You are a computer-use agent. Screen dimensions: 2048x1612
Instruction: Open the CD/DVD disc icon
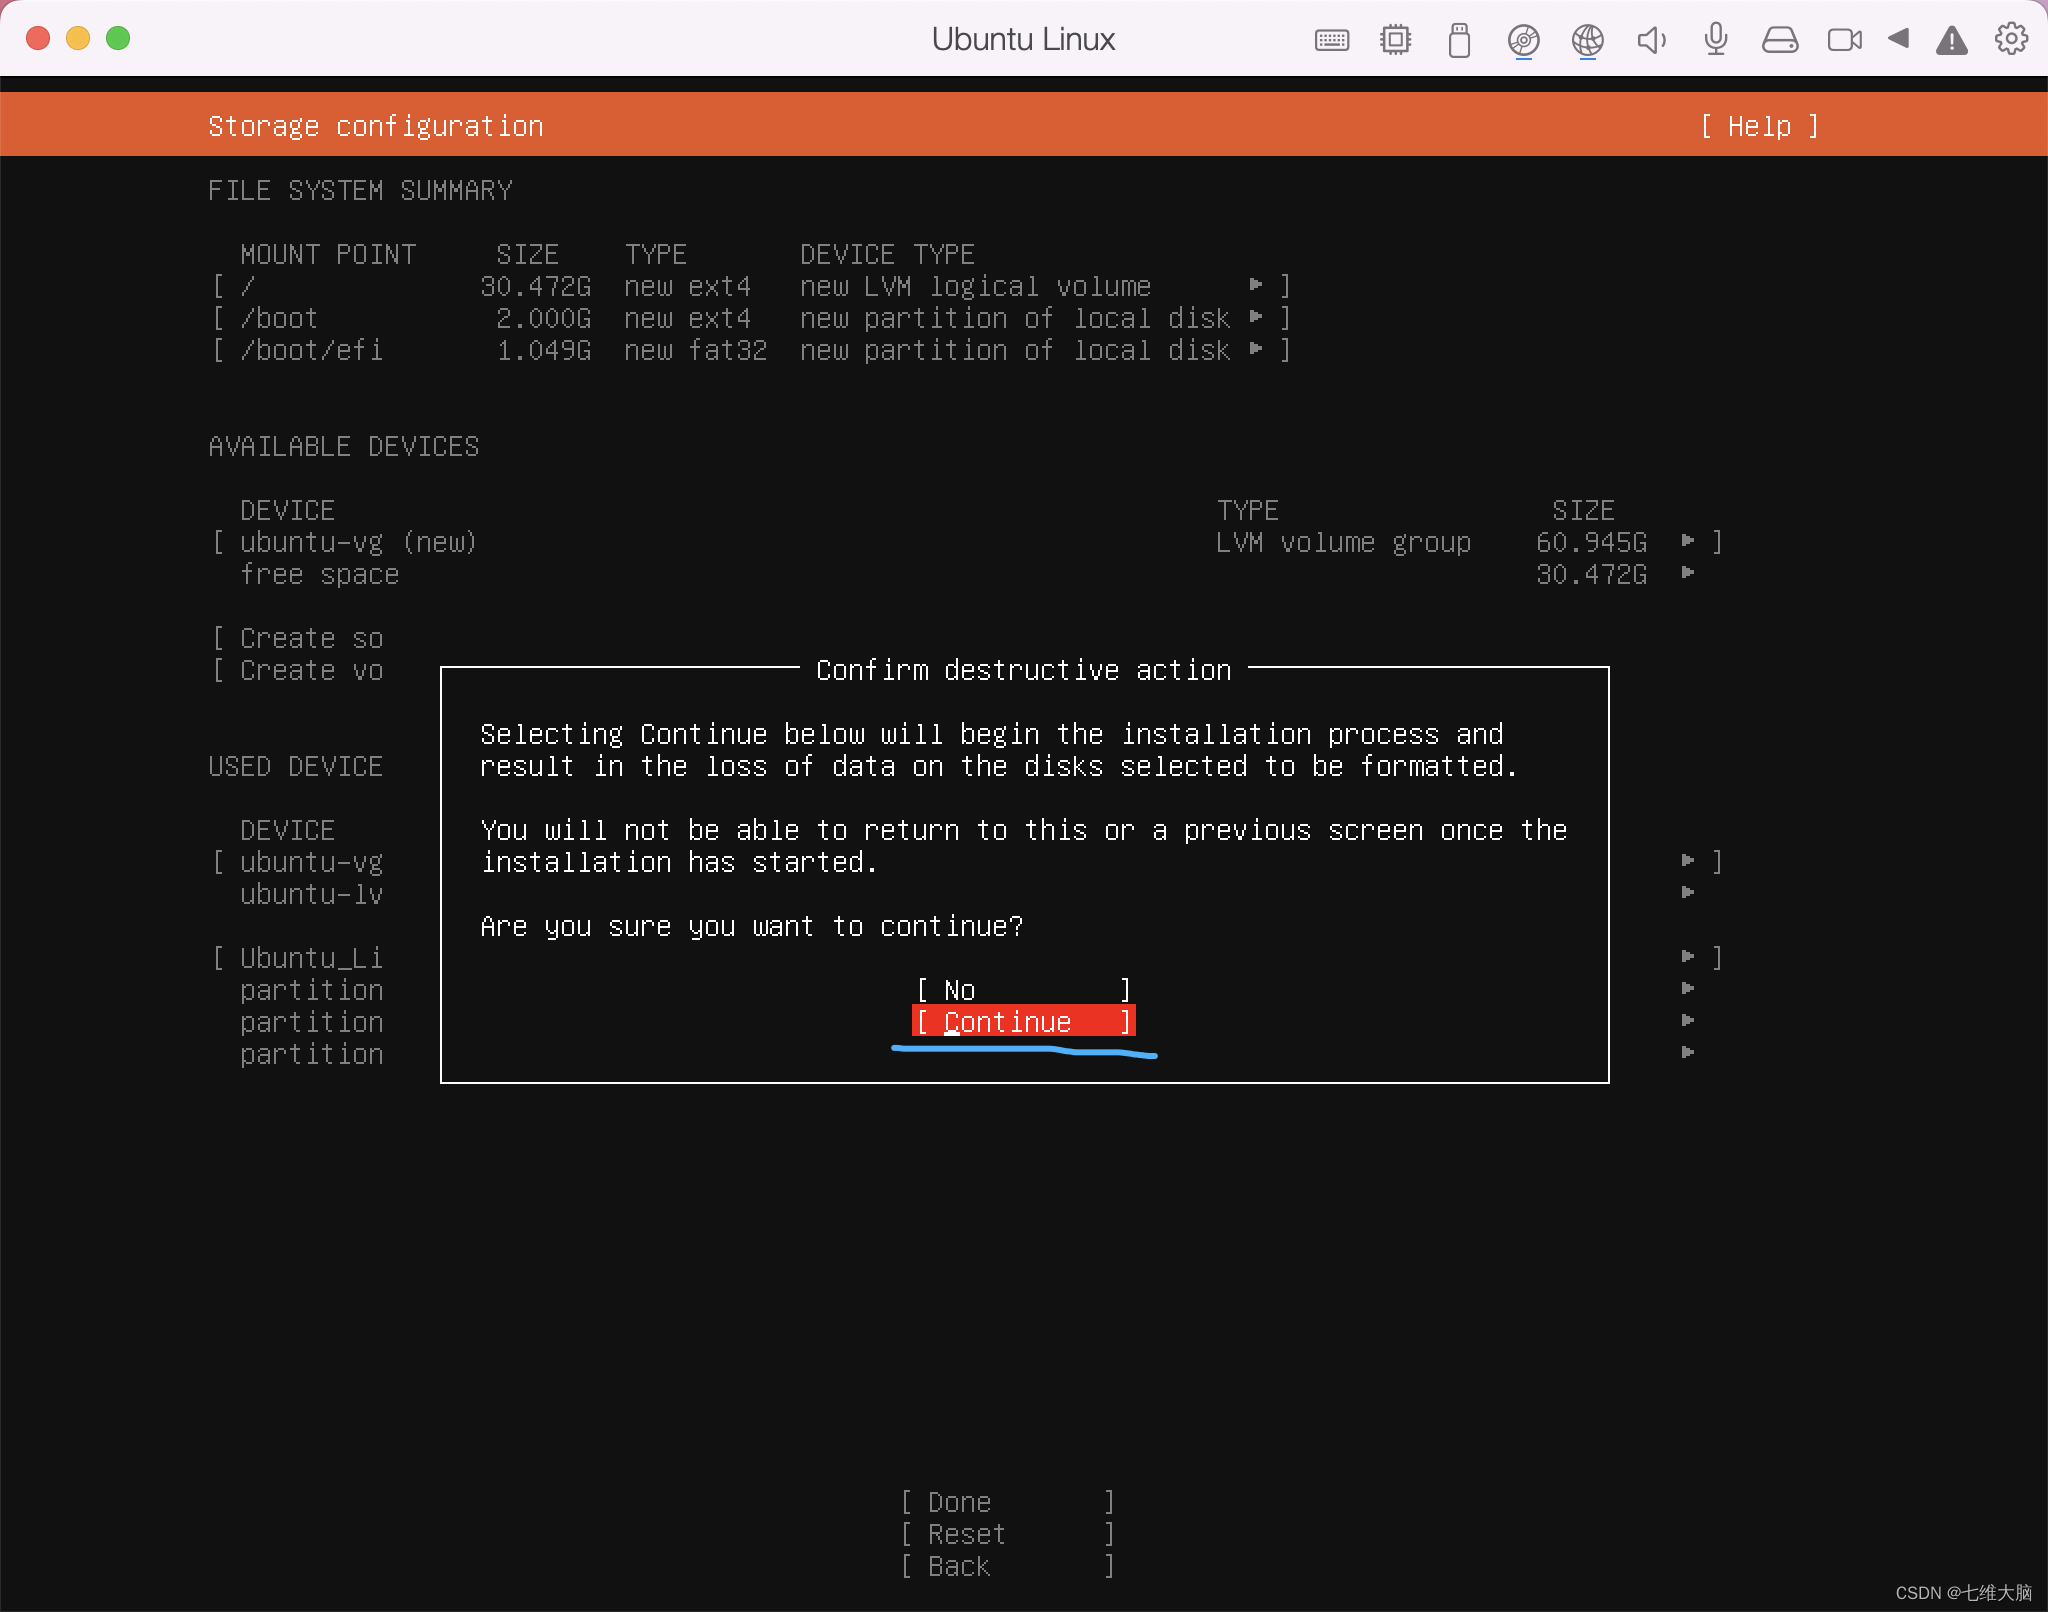pyautogui.click(x=1523, y=40)
